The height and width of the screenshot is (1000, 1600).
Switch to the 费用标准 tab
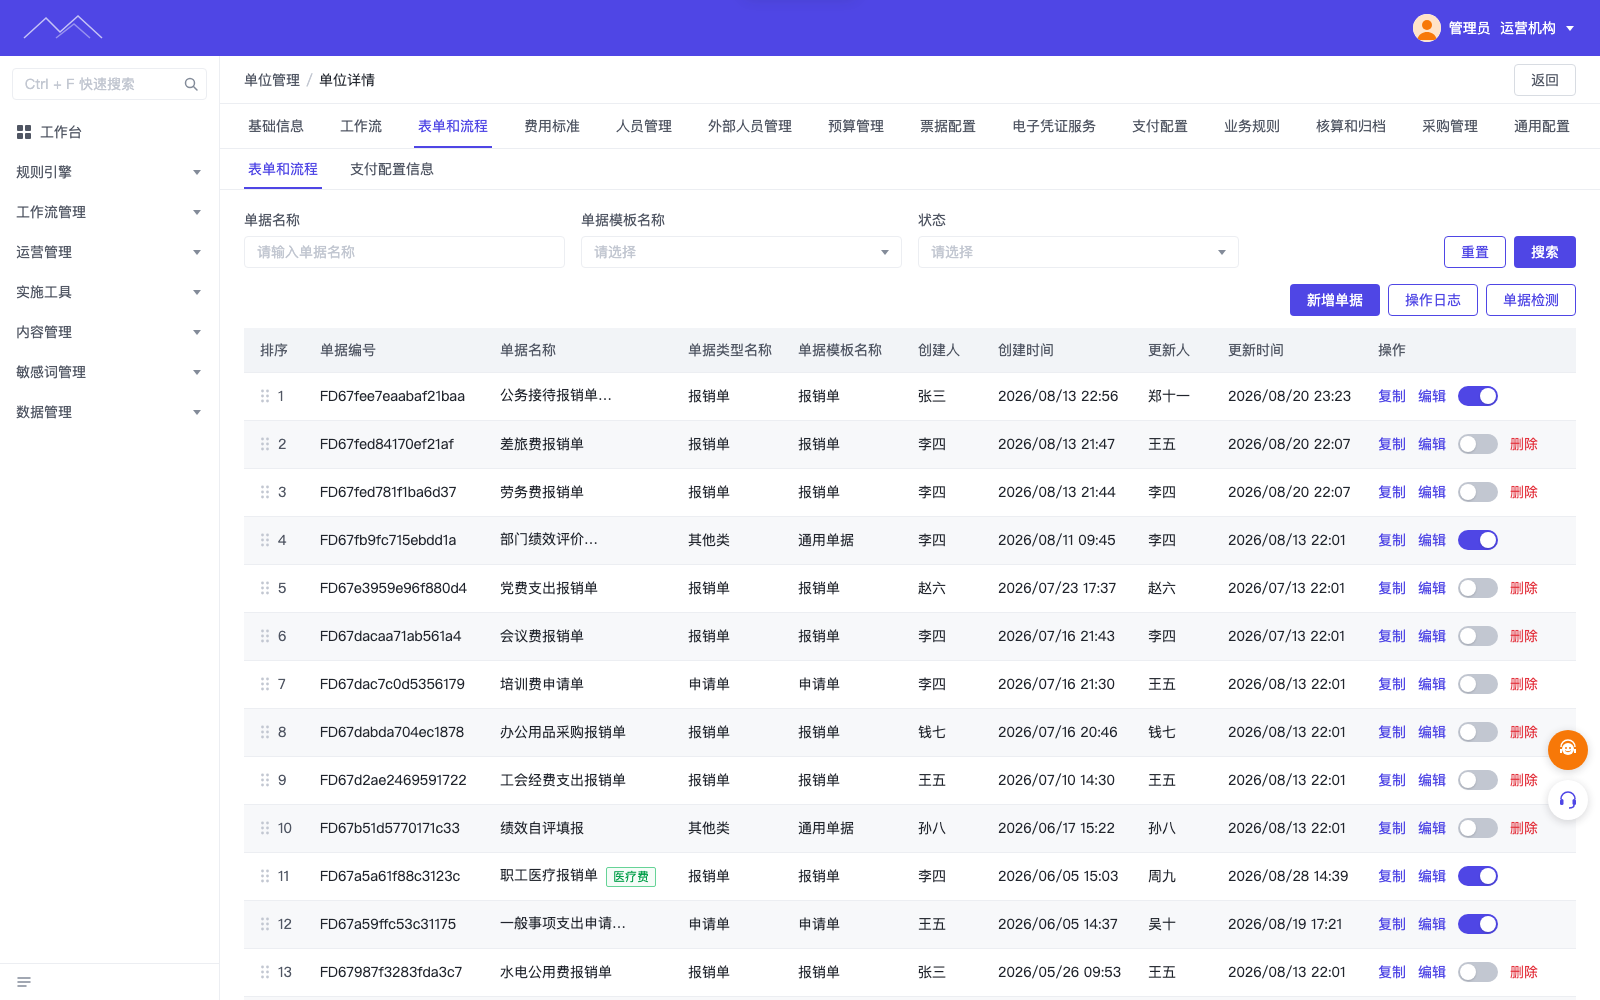[552, 126]
